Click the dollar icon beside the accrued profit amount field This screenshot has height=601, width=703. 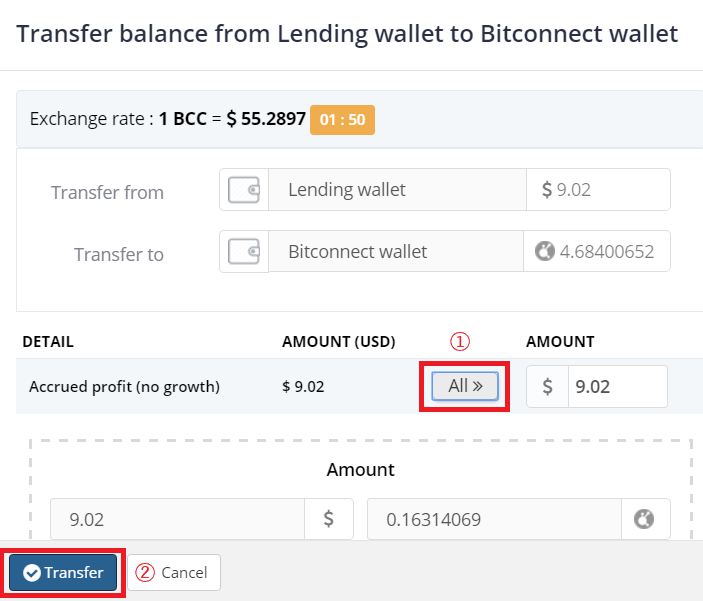[x=548, y=387]
